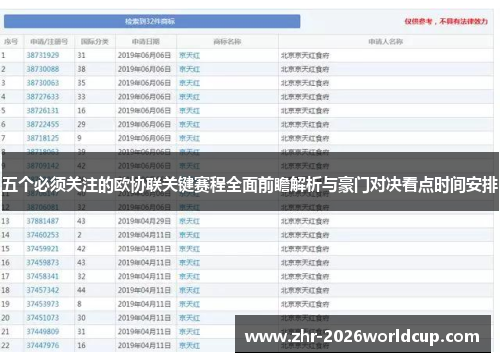Open application number 38727633 link
The image size is (500, 362).
tap(43, 97)
